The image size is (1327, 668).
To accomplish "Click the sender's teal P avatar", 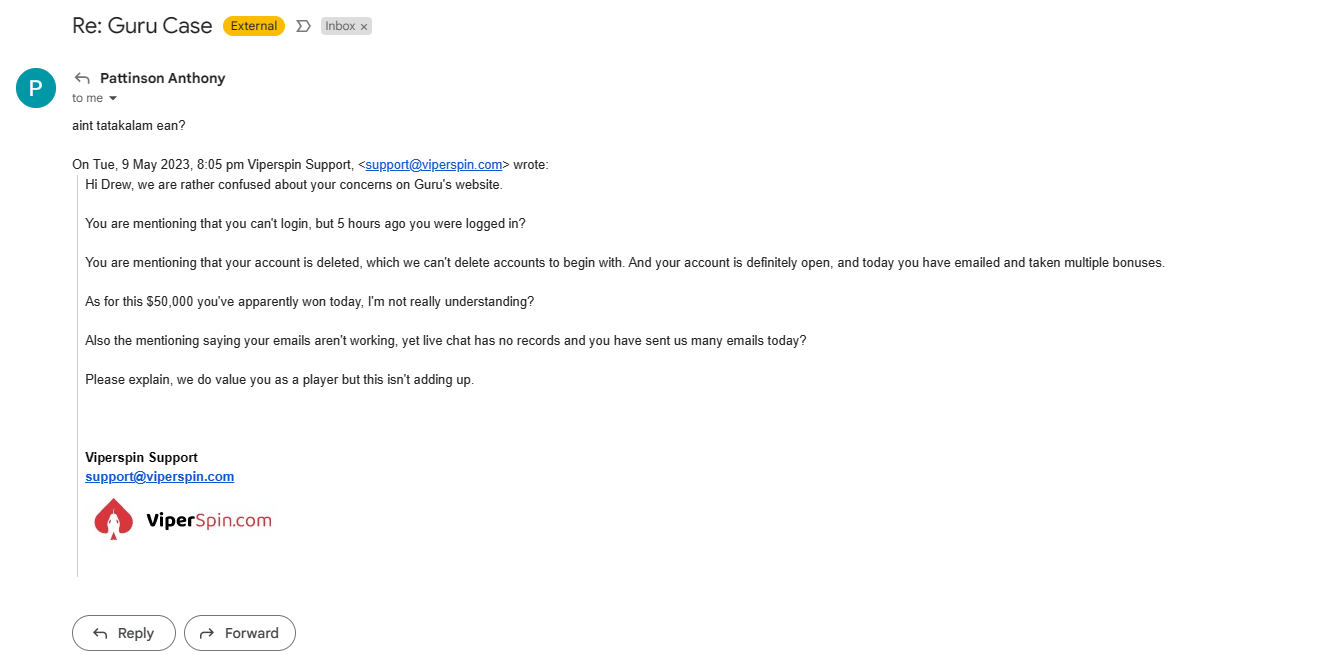I will [x=36, y=88].
